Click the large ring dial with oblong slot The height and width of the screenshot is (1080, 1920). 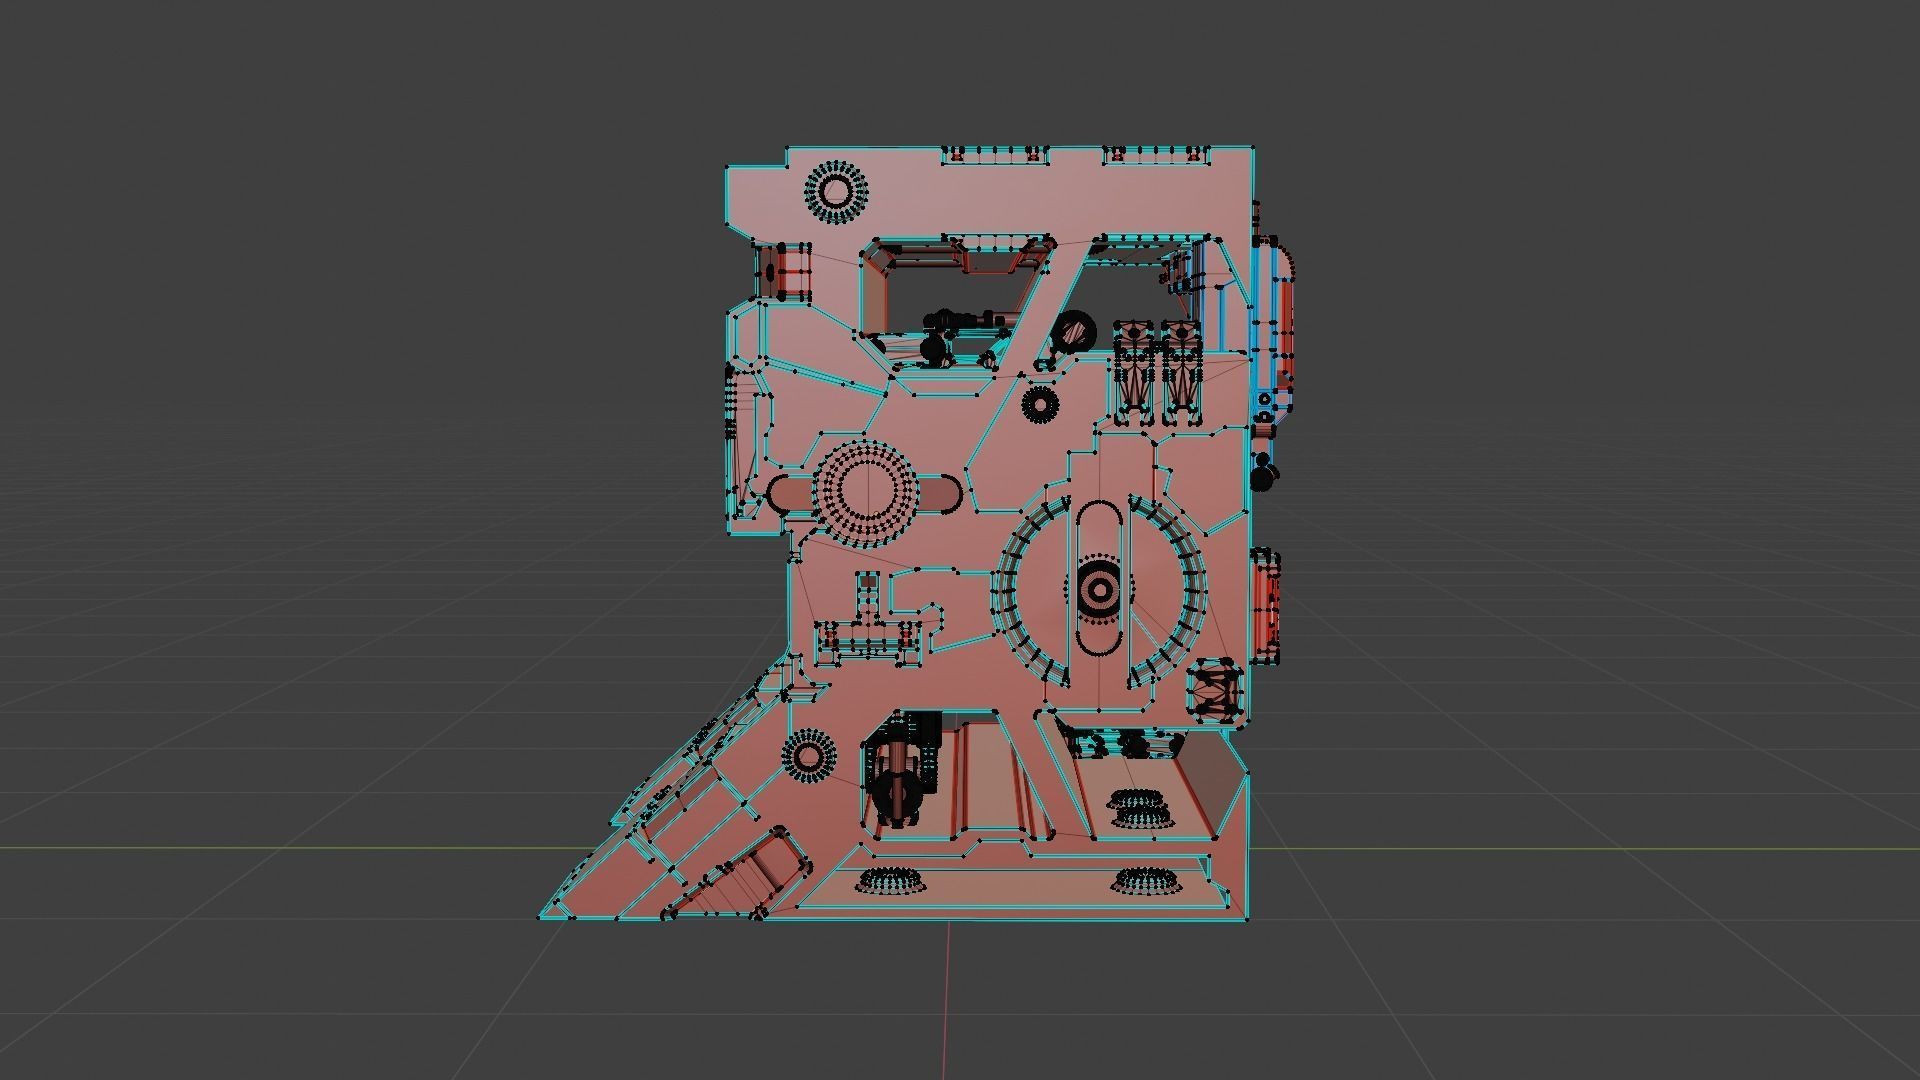(1099, 592)
